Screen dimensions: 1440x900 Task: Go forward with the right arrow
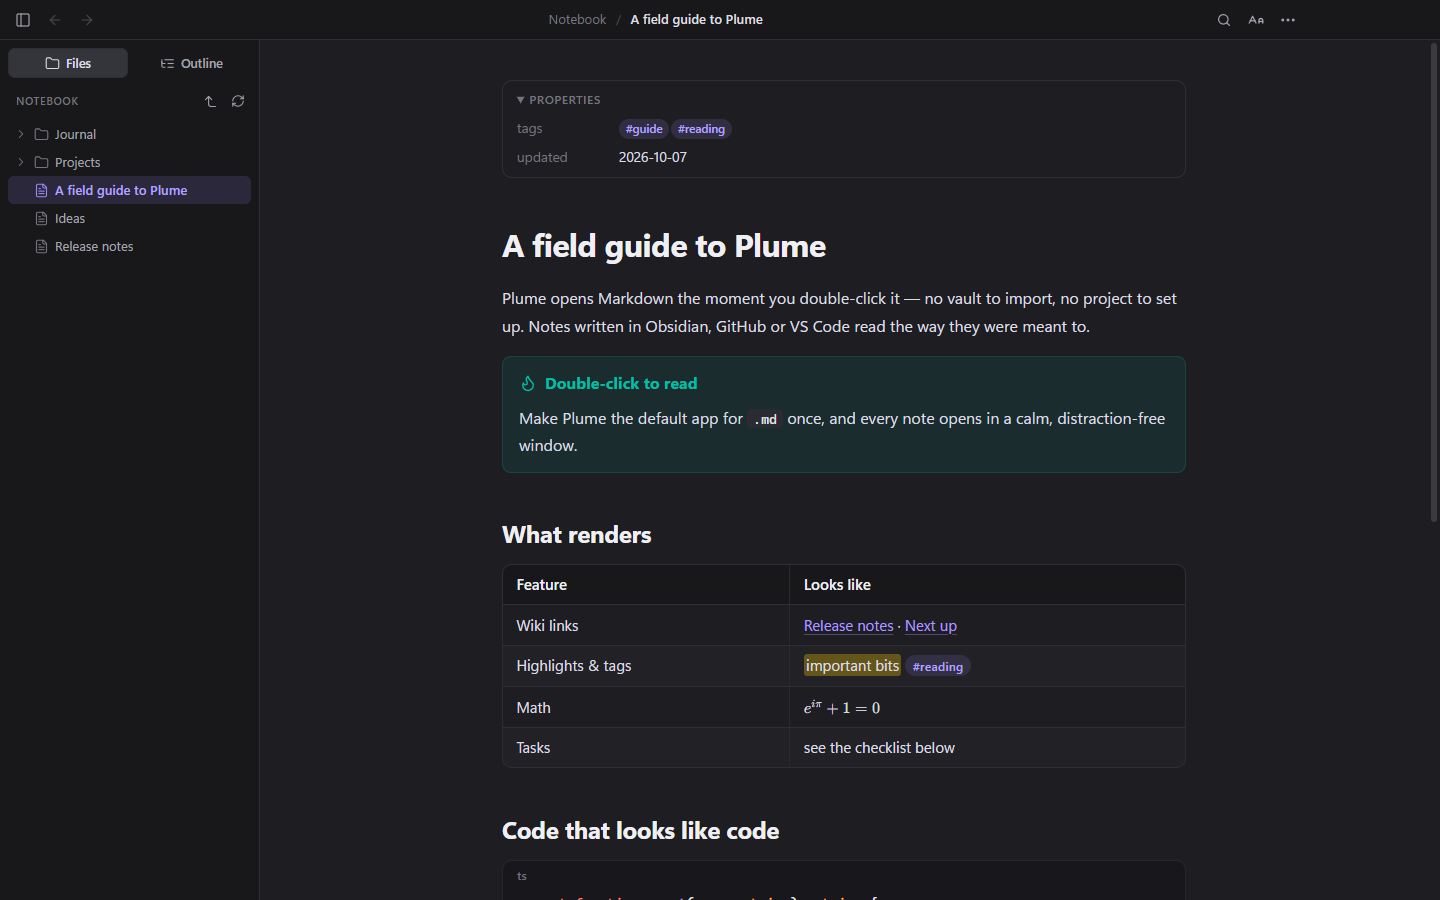pyautogui.click(x=87, y=20)
